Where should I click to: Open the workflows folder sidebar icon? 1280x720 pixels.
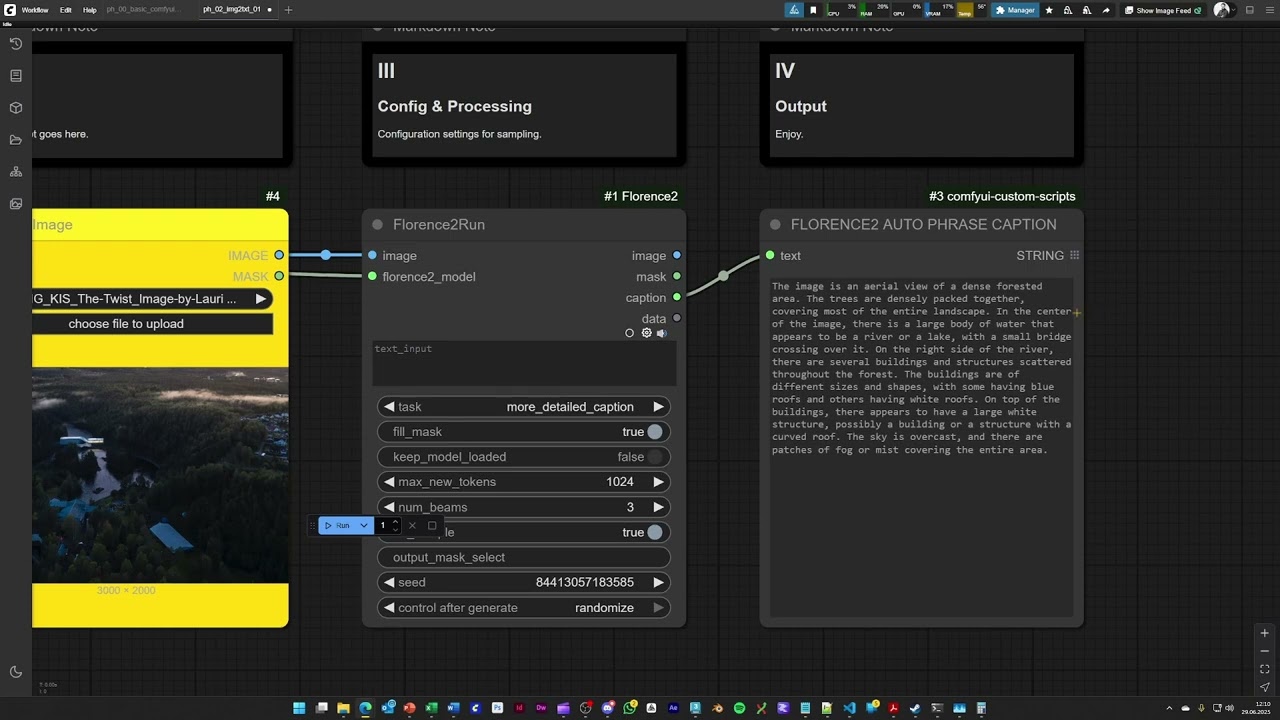(15, 140)
